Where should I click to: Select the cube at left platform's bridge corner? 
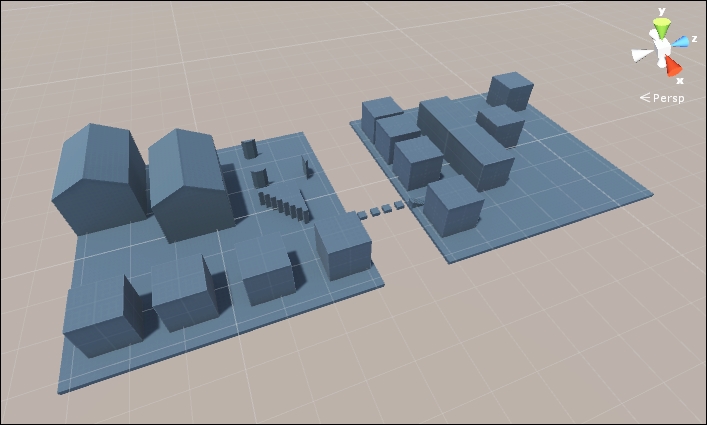click(x=344, y=246)
